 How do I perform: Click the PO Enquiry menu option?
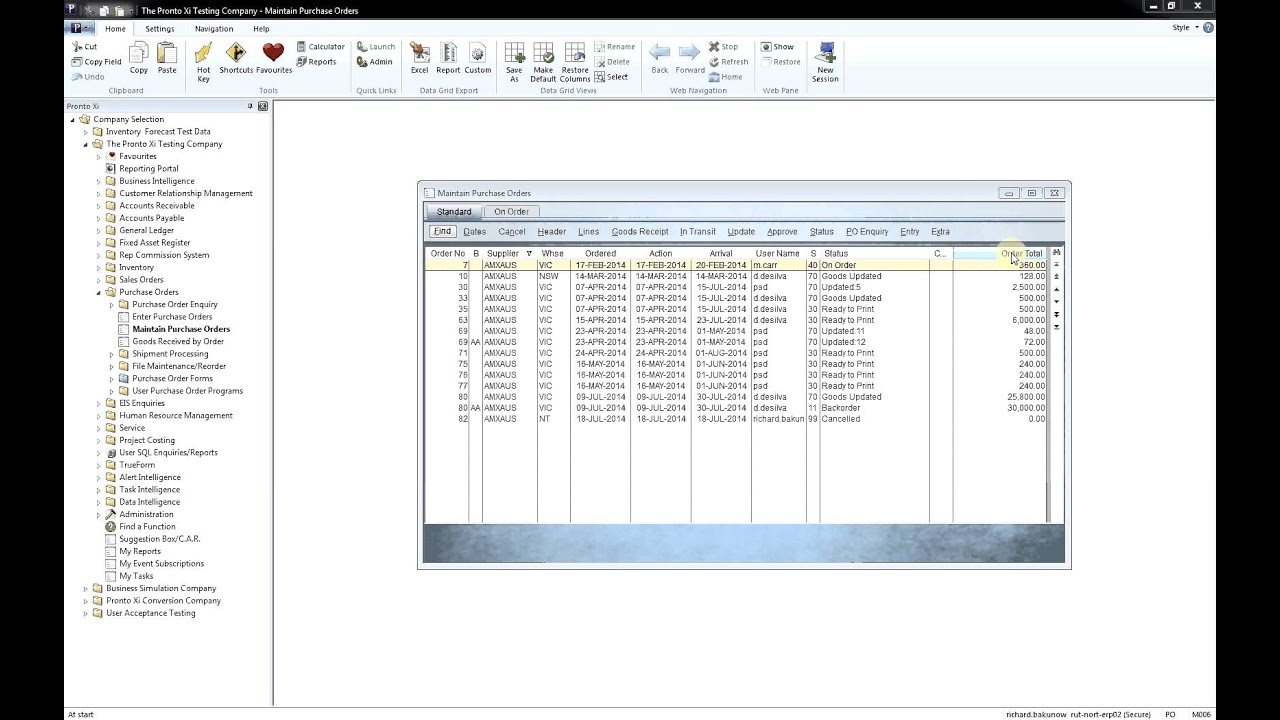pyautogui.click(x=867, y=232)
